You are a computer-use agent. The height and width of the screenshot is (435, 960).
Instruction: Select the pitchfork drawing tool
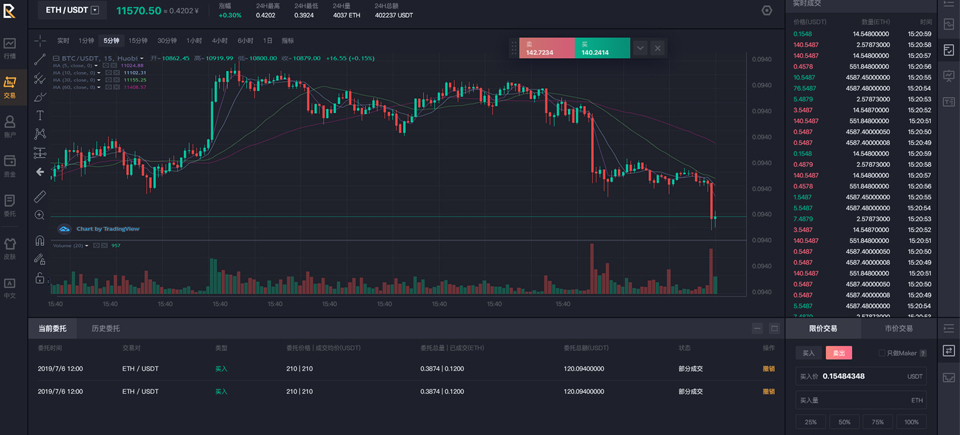40,78
